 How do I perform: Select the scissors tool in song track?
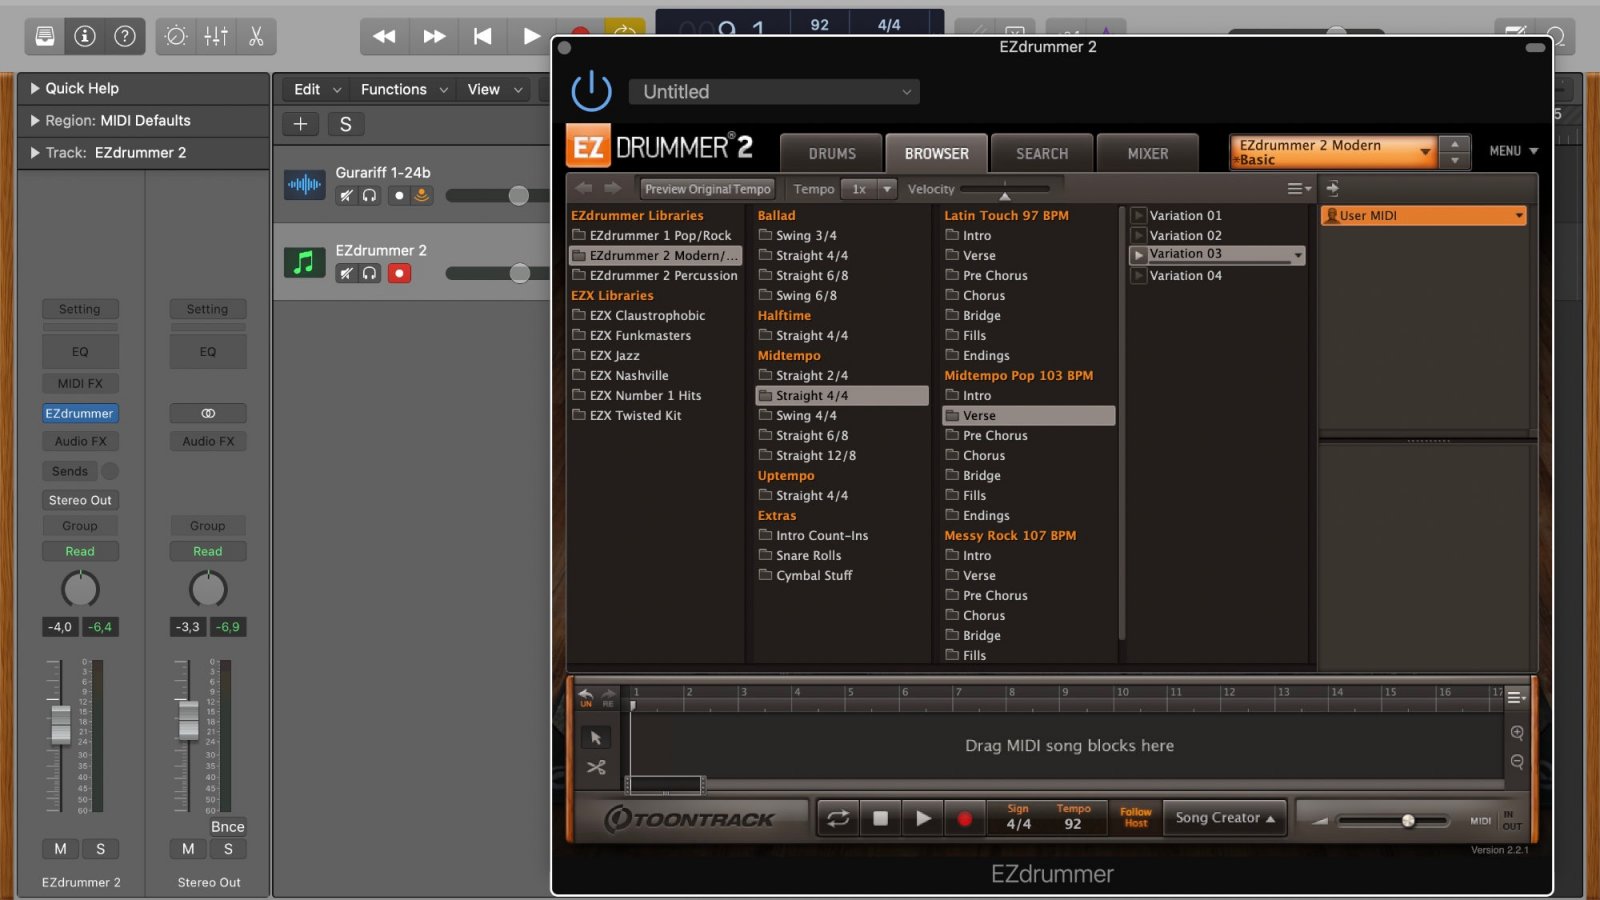tap(596, 768)
